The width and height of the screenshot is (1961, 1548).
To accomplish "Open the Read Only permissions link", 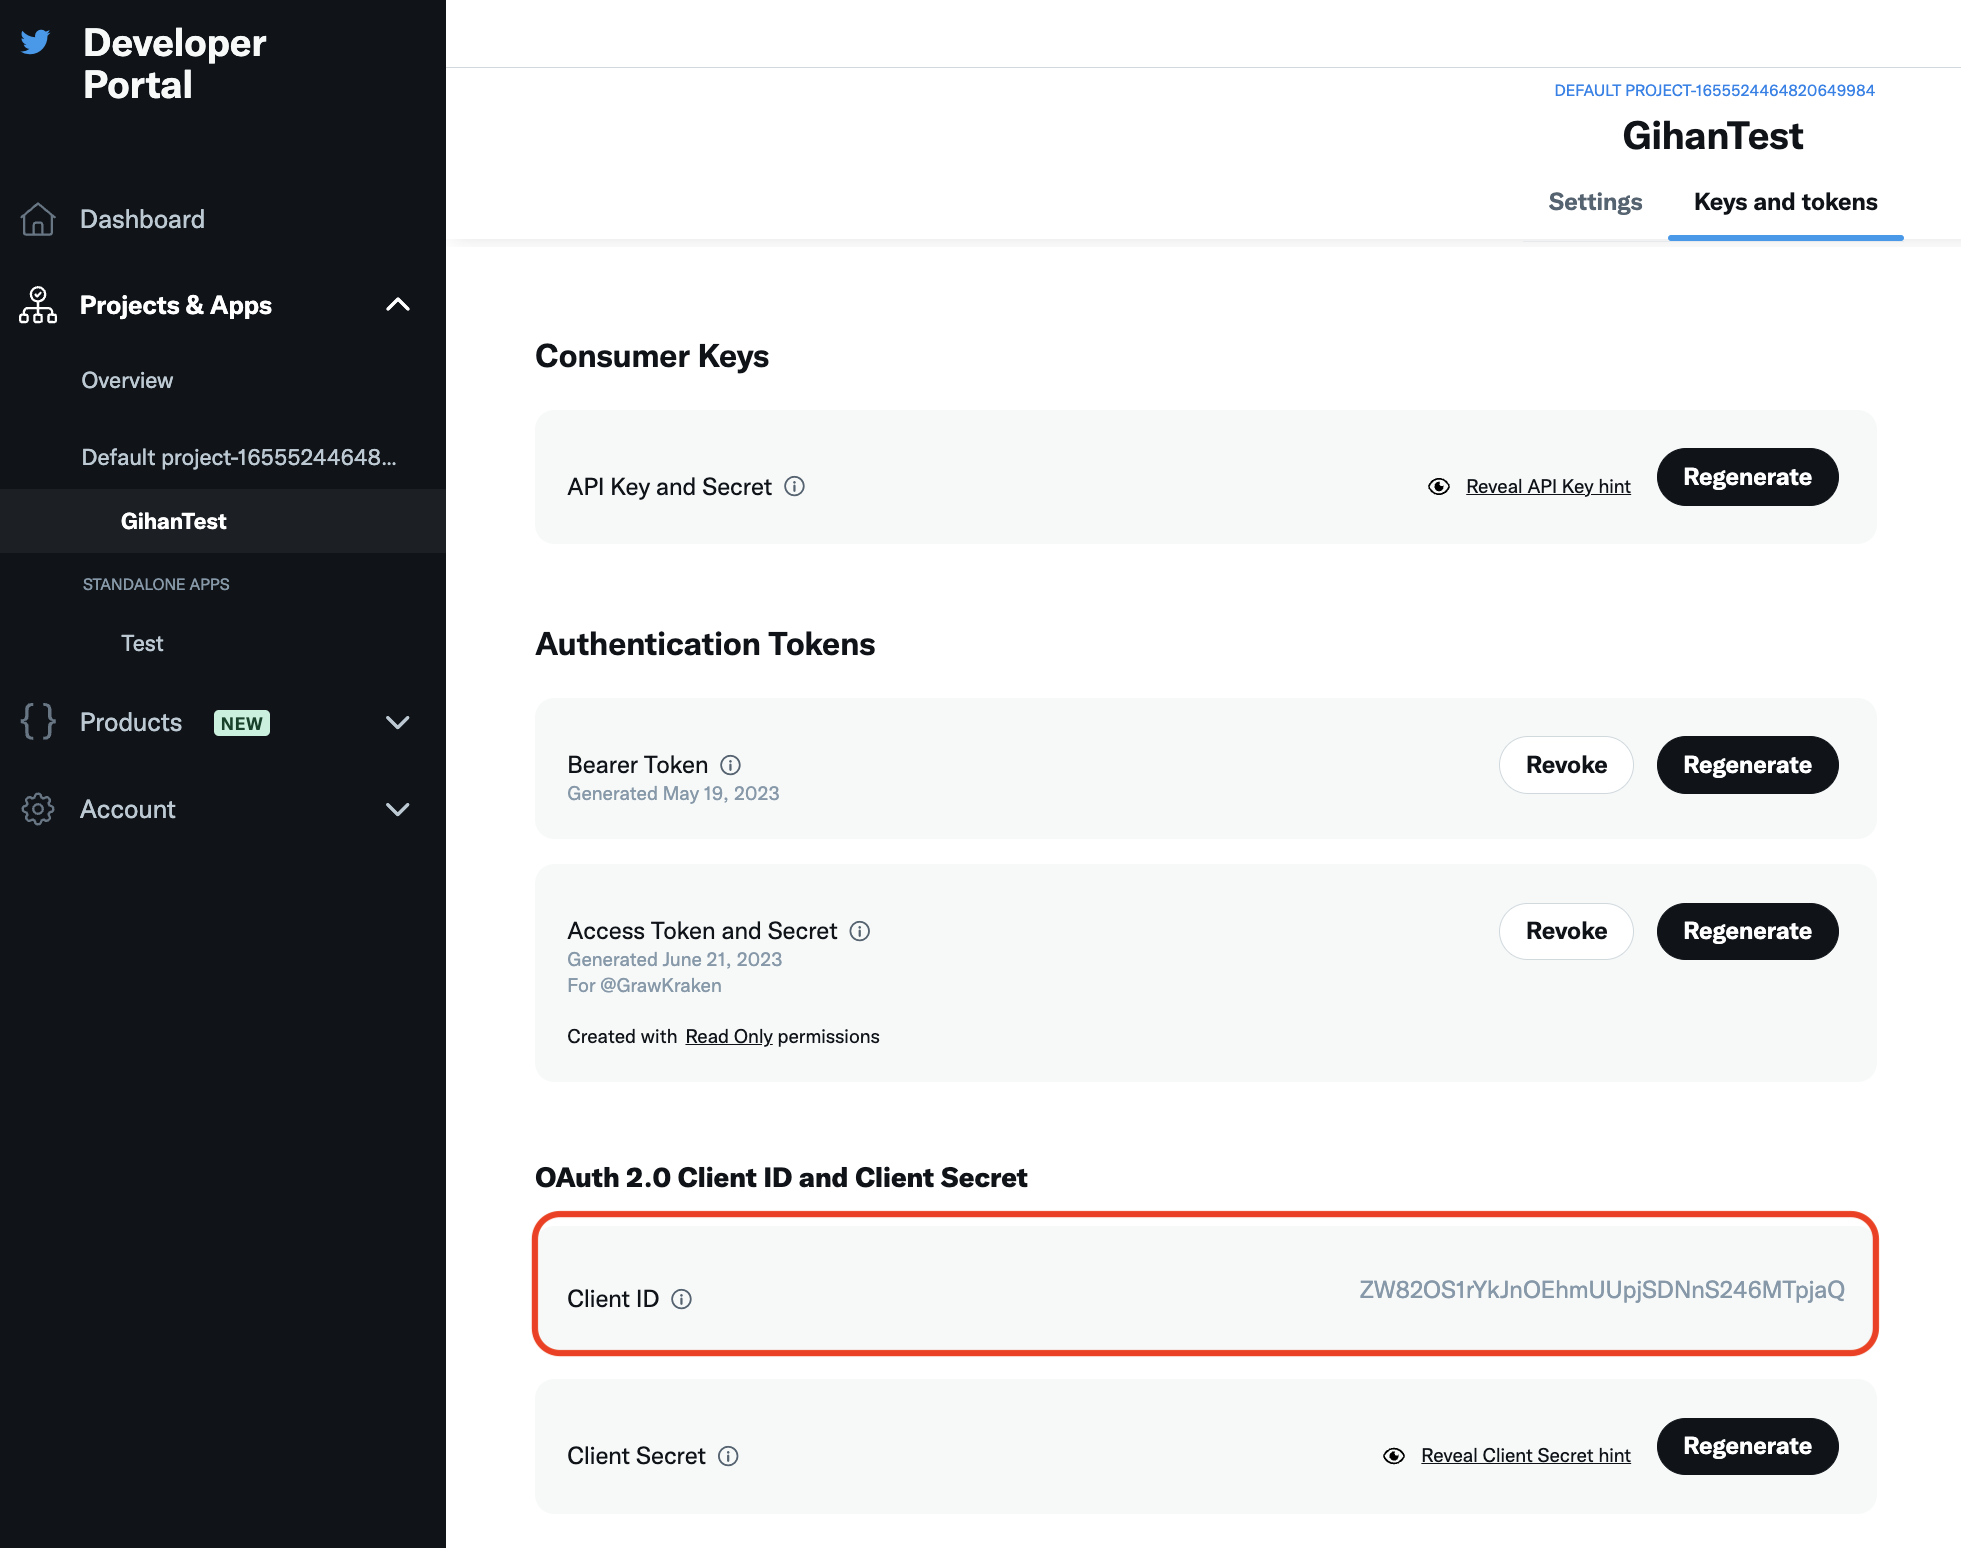I will 729,1037.
